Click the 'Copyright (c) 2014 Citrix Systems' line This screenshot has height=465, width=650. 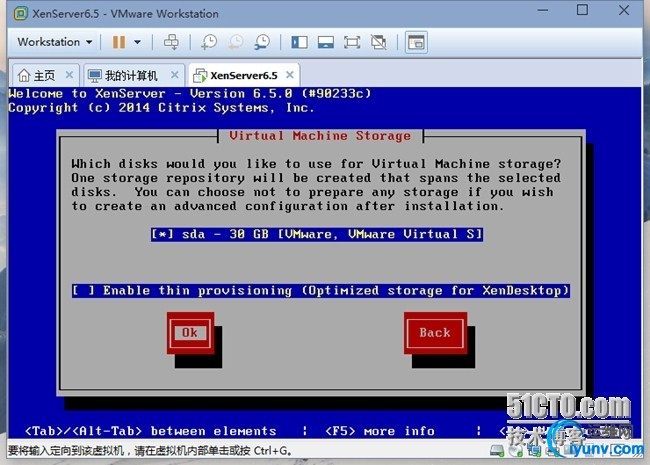pyautogui.click(x=161, y=108)
